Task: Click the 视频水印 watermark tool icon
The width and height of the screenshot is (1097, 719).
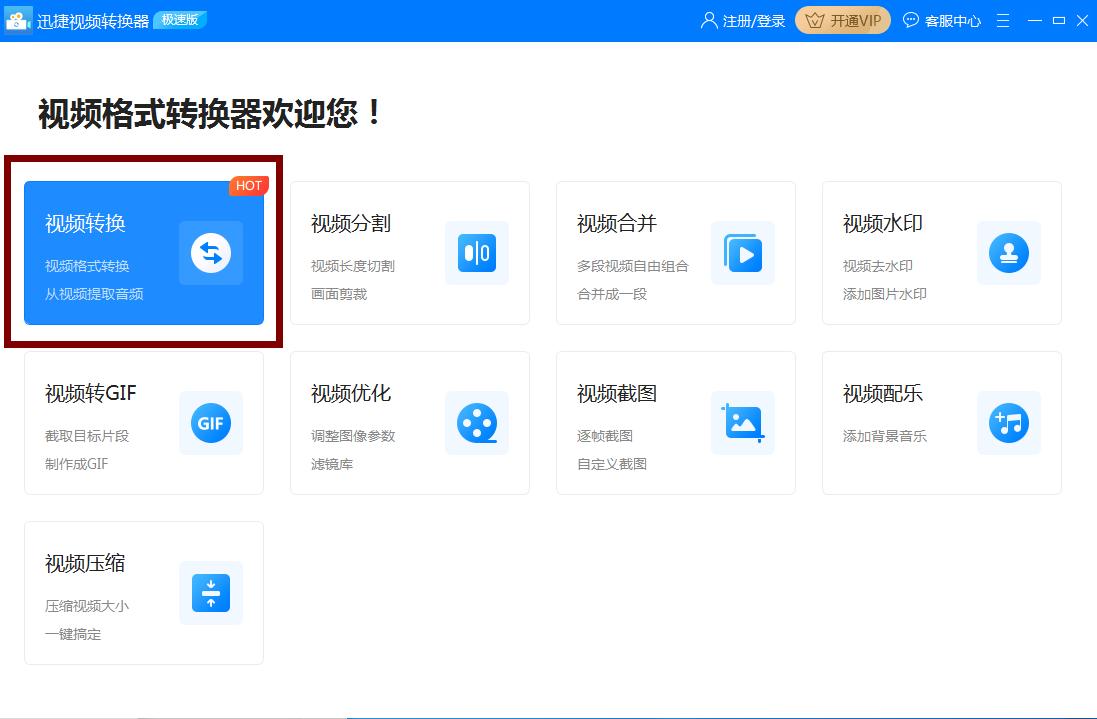Action: click(x=1009, y=253)
